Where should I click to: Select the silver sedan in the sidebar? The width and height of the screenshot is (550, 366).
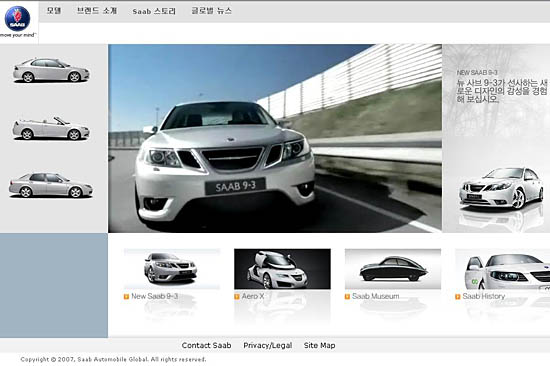[51, 71]
